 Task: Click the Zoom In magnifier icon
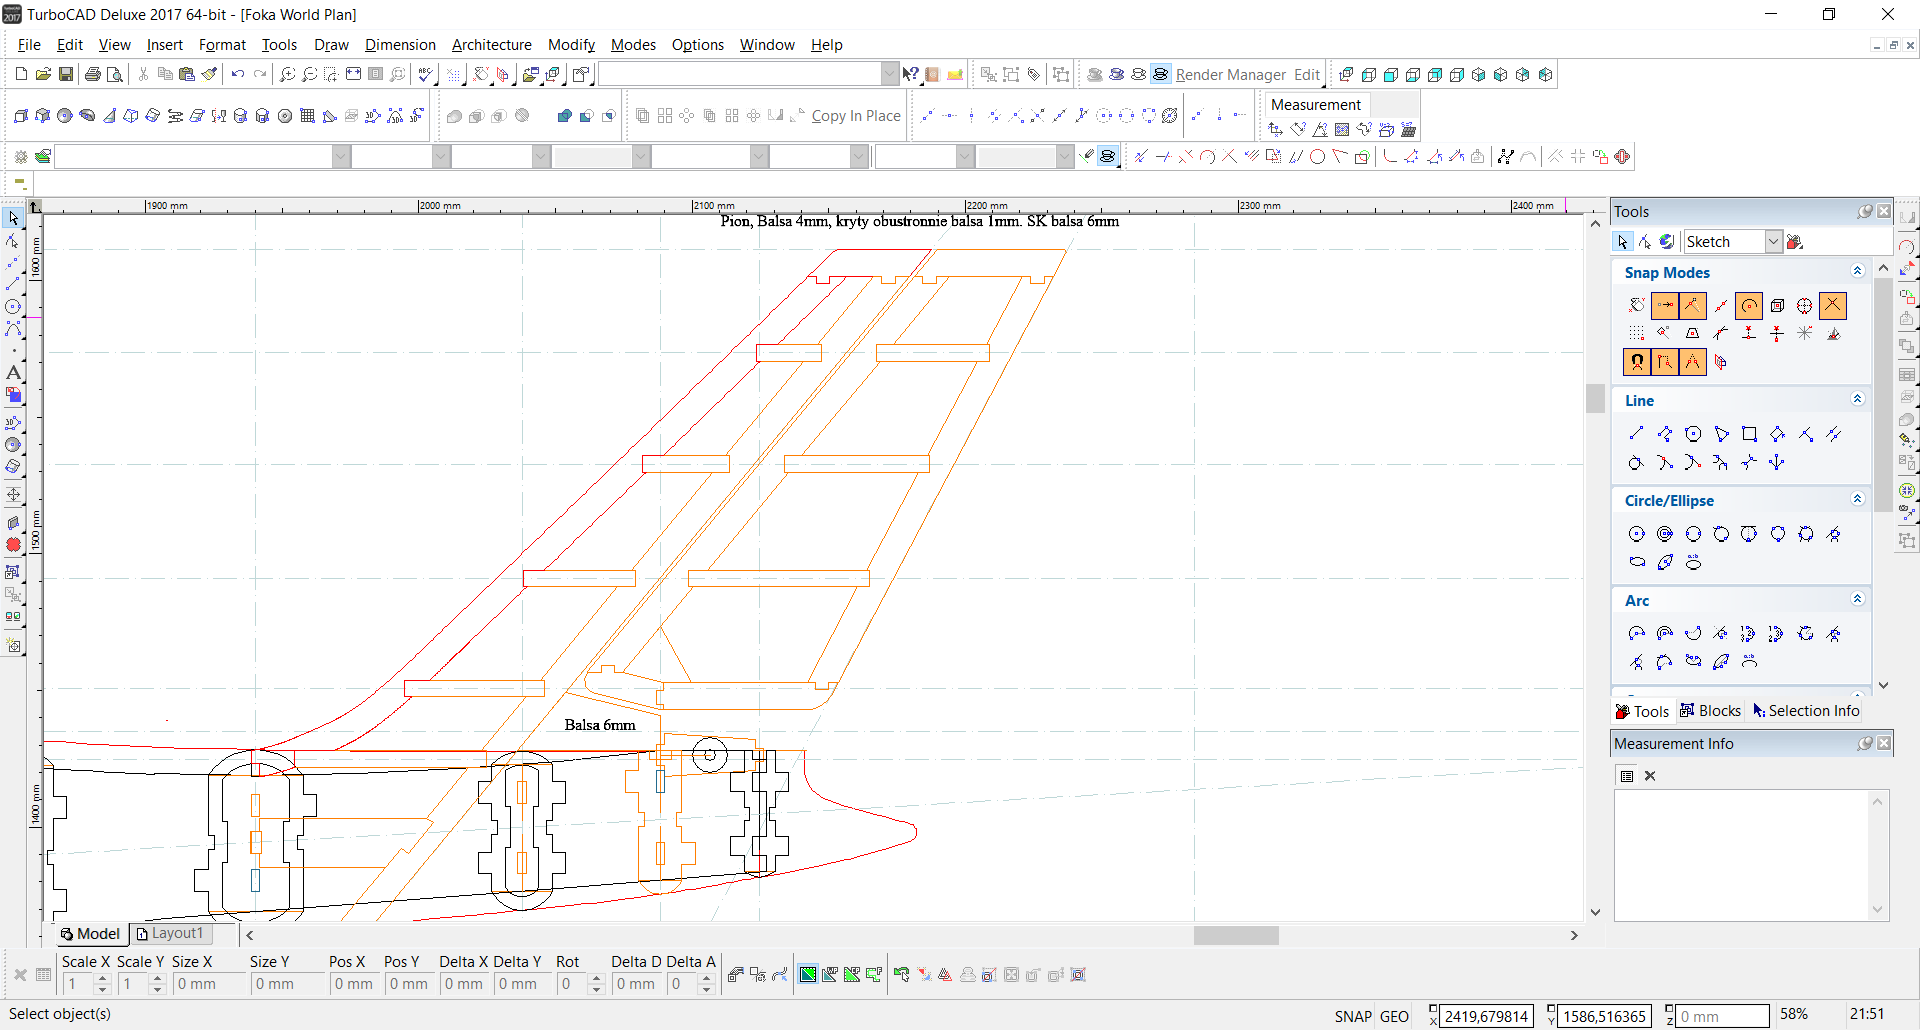click(x=287, y=74)
